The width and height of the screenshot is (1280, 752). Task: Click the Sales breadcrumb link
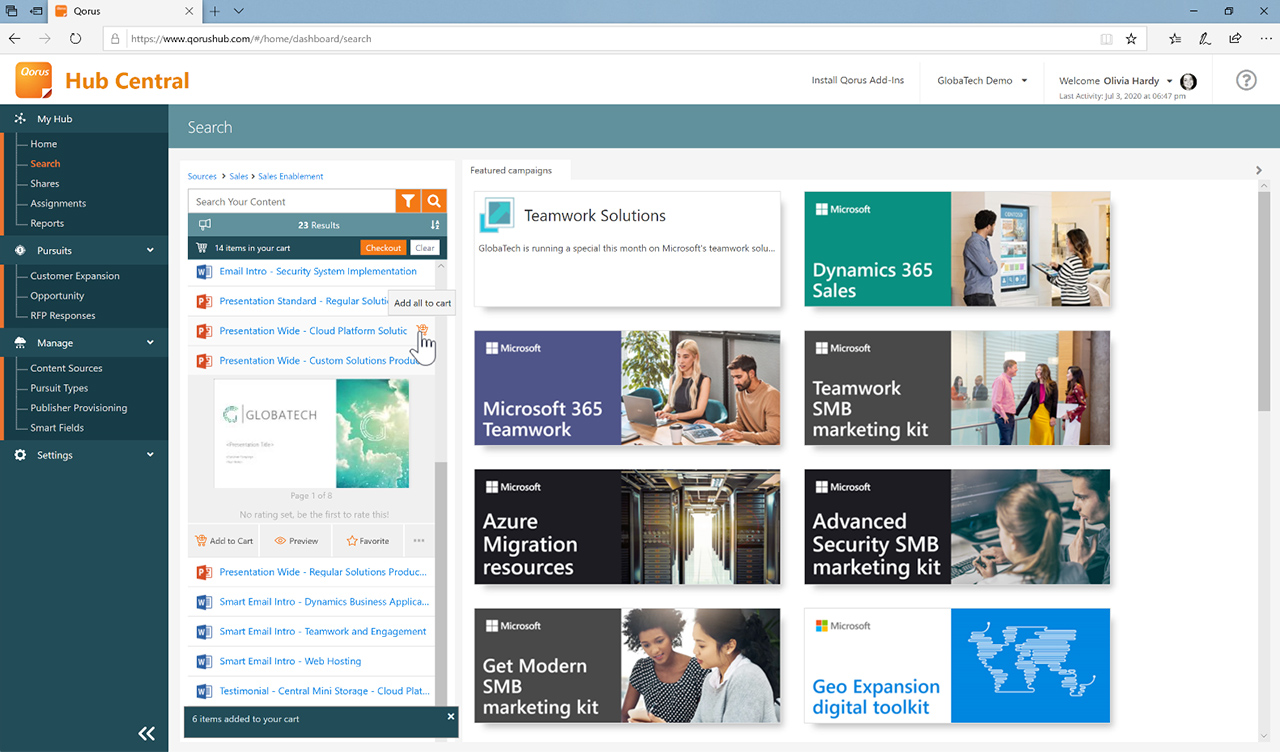[x=239, y=176]
